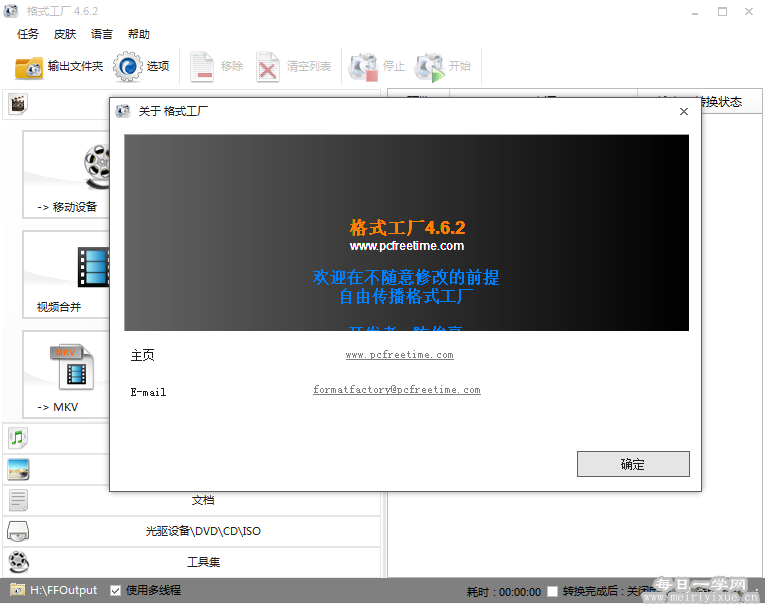Image resolution: width=765 pixels, height=604 pixels.
Task: Click the 清空列表 red X icon
Action: 267,67
